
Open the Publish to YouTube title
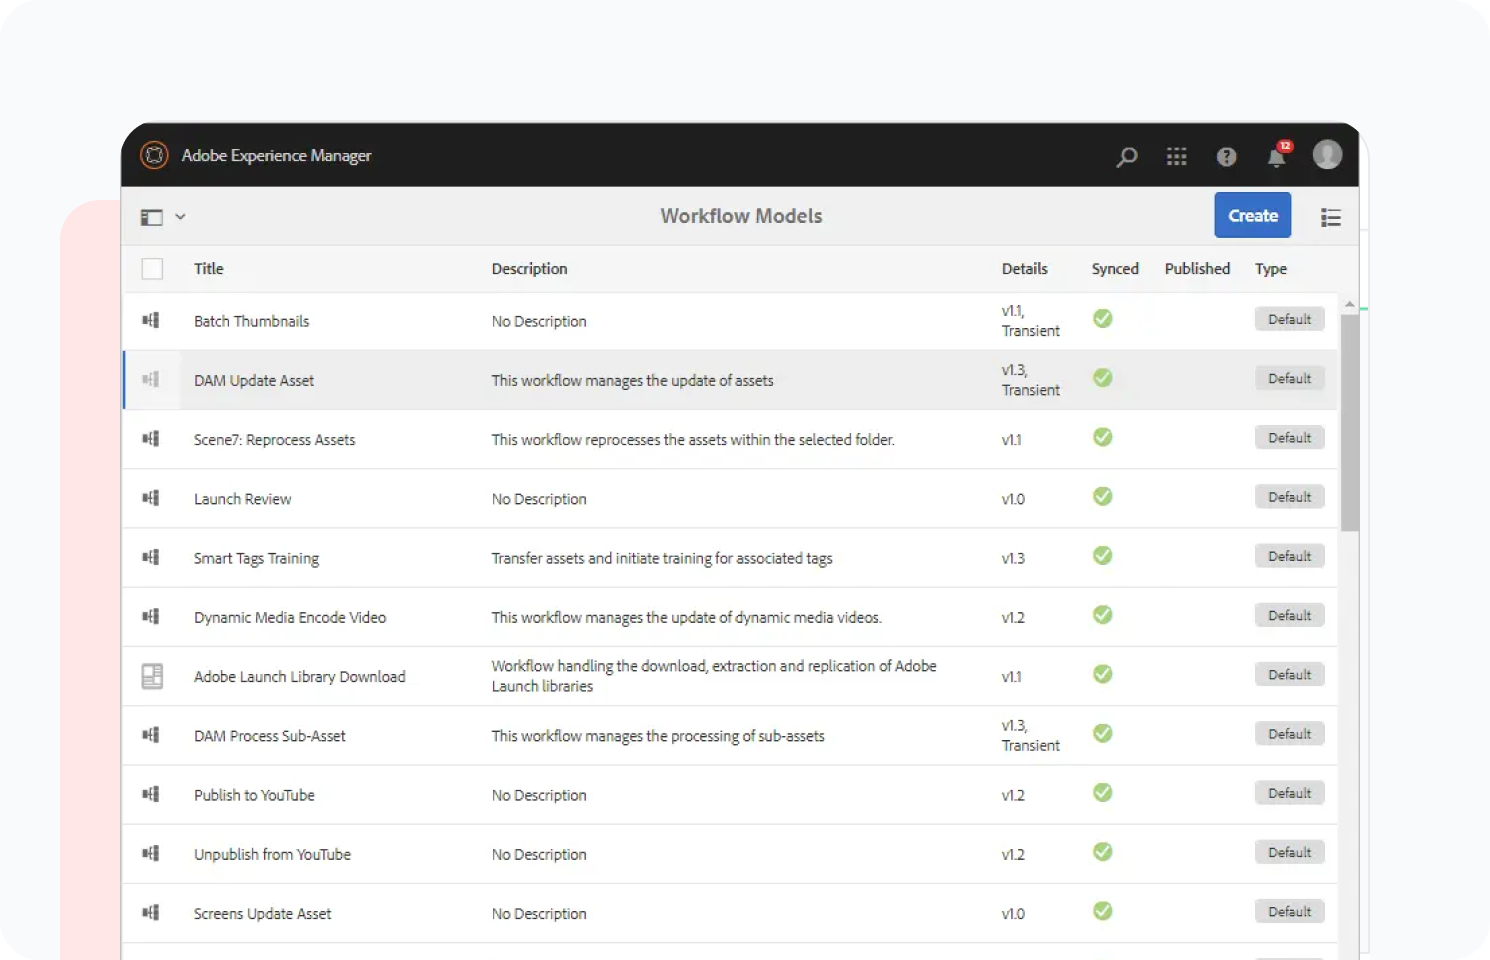click(254, 795)
